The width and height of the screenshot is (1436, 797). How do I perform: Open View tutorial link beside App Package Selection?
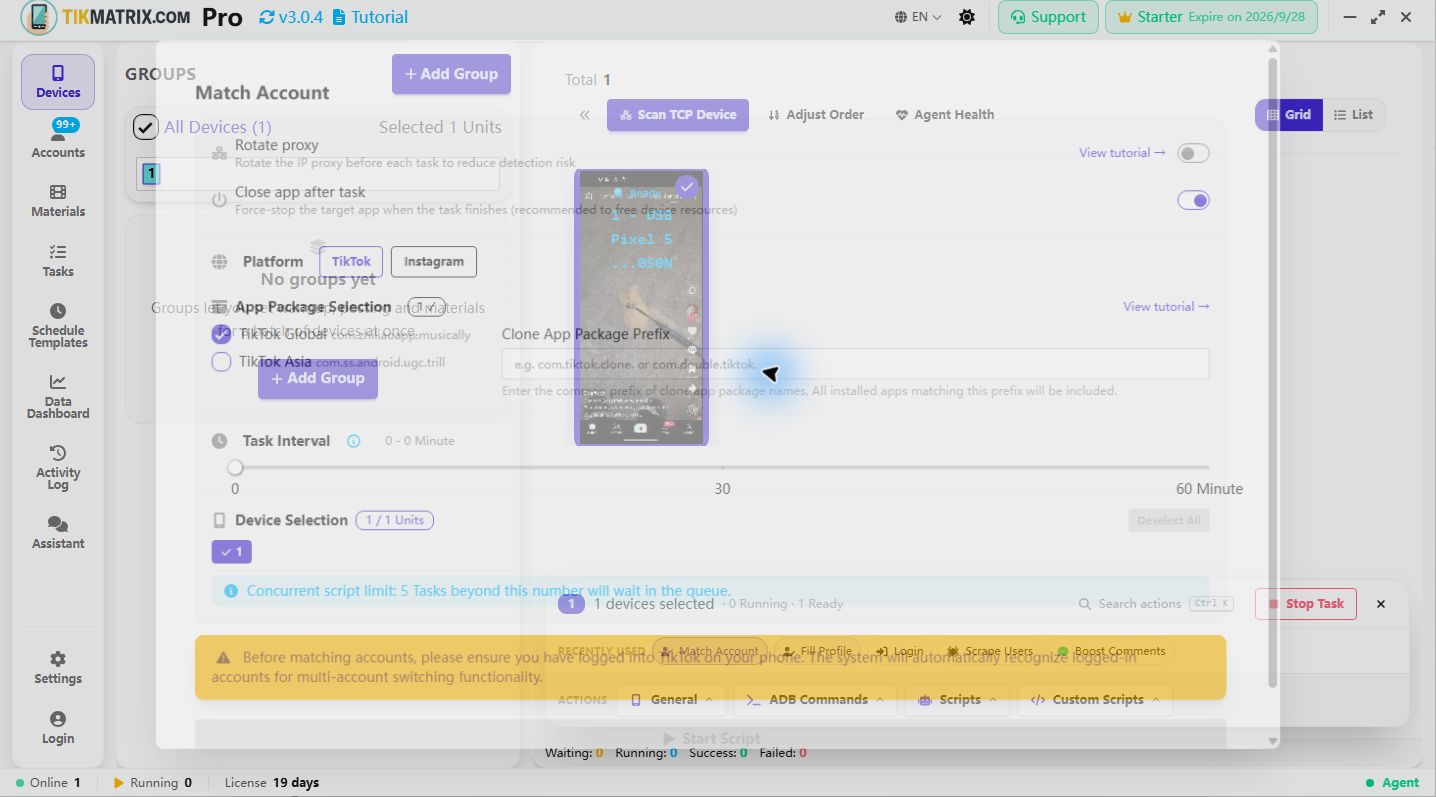coord(1166,307)
